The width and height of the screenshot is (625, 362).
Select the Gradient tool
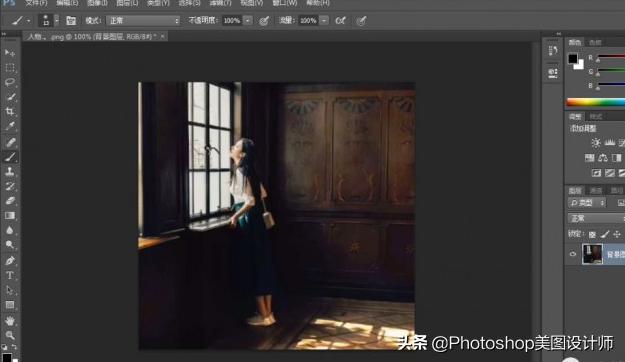click(10, 216)
